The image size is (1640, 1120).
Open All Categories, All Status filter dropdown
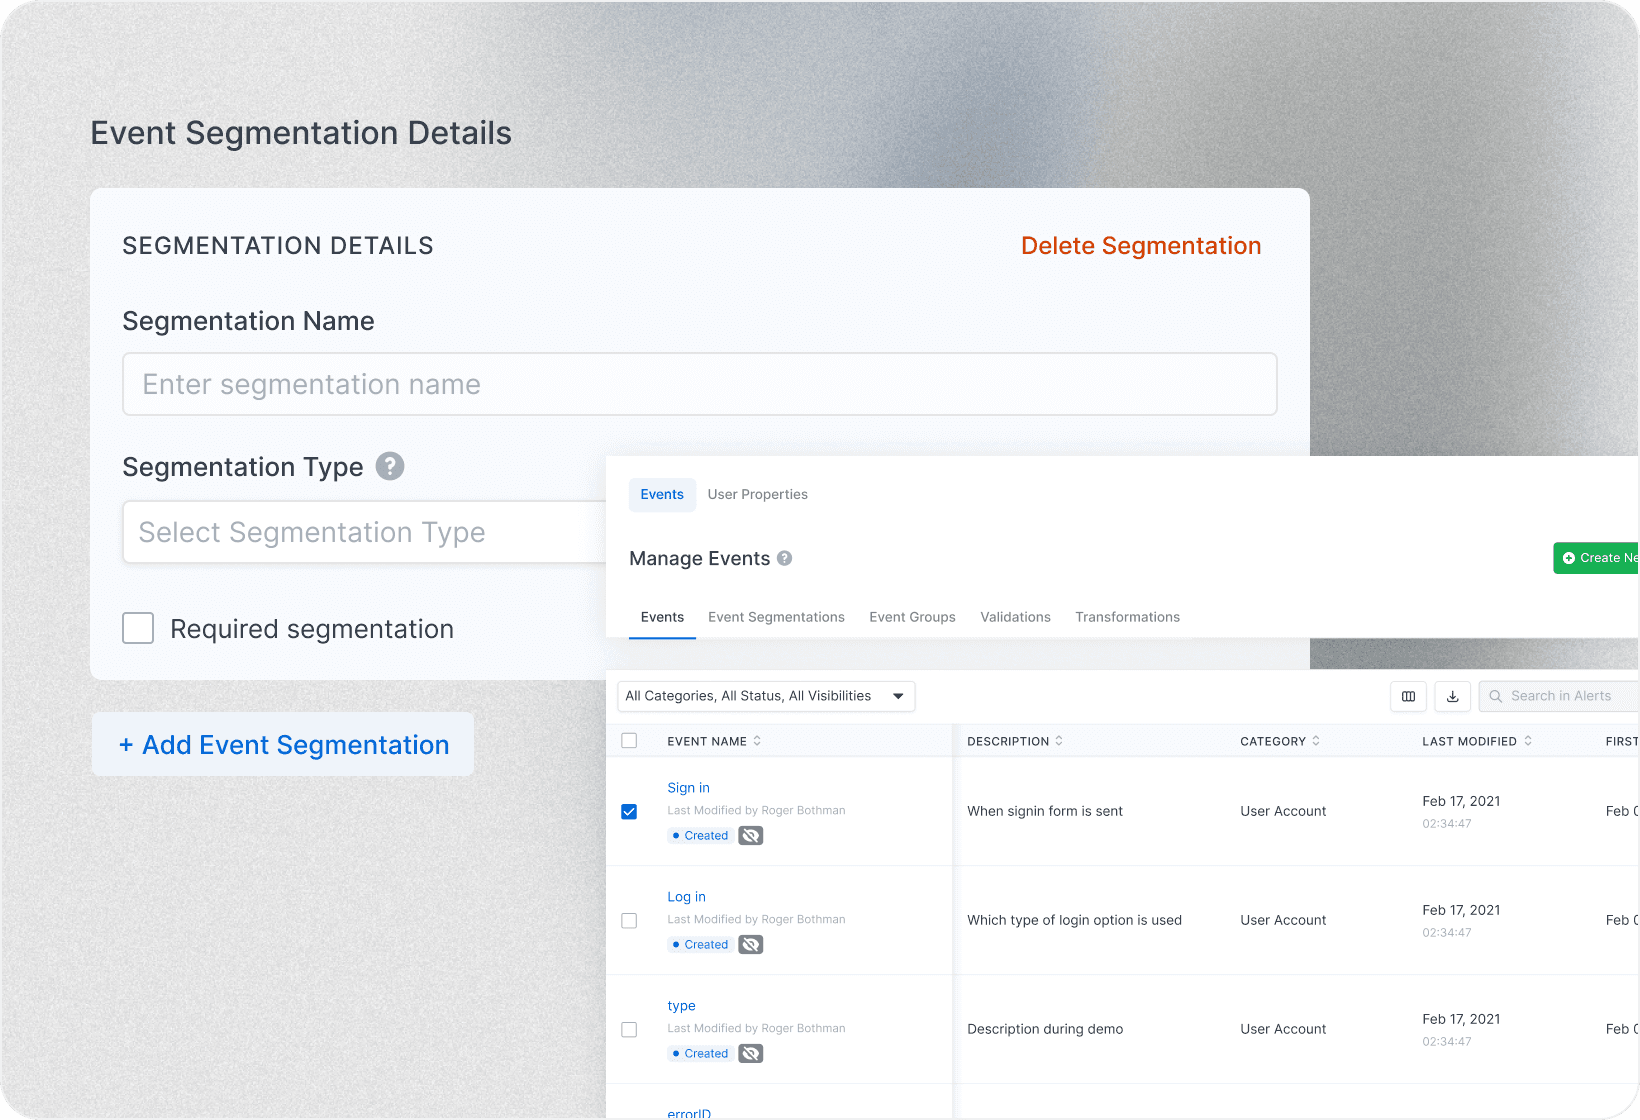click(766, 696)
